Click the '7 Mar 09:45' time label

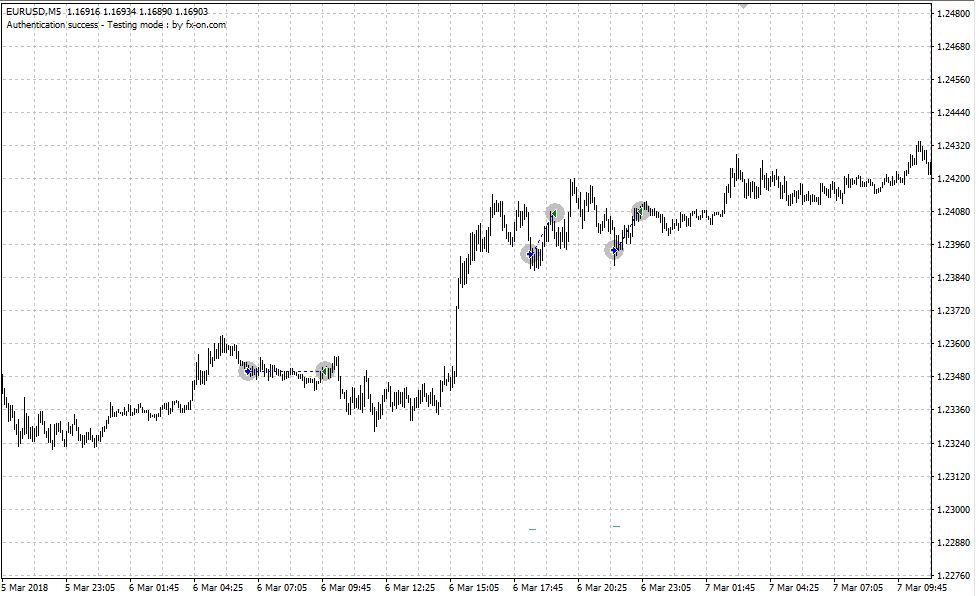[922, 587]
